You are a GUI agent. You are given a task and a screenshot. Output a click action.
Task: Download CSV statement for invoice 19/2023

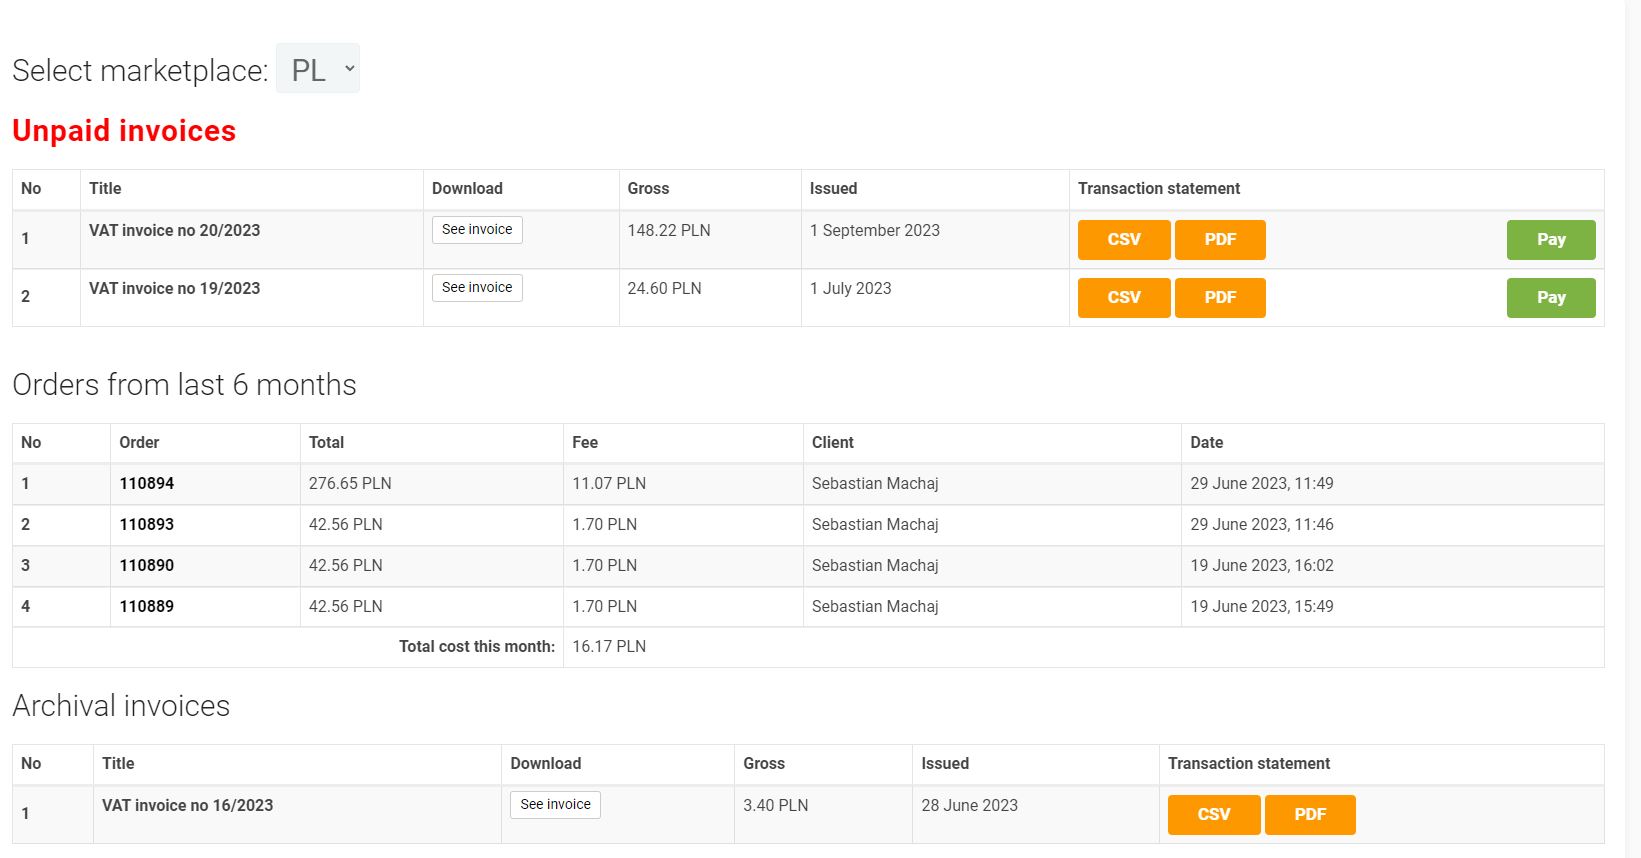(1123, 298)
